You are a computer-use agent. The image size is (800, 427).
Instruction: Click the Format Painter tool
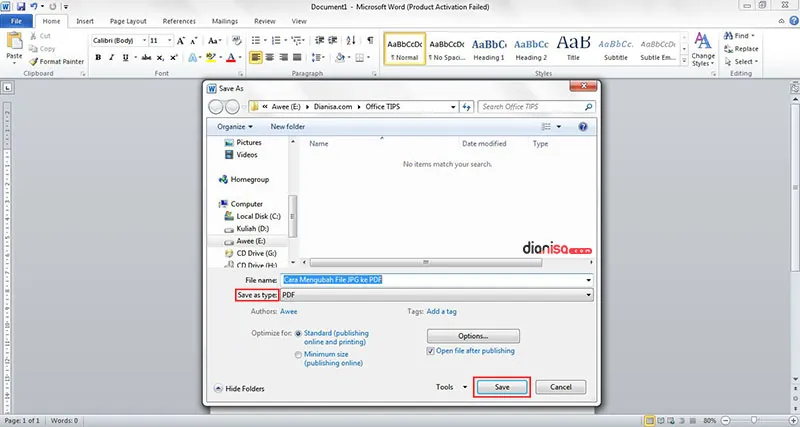57,61
